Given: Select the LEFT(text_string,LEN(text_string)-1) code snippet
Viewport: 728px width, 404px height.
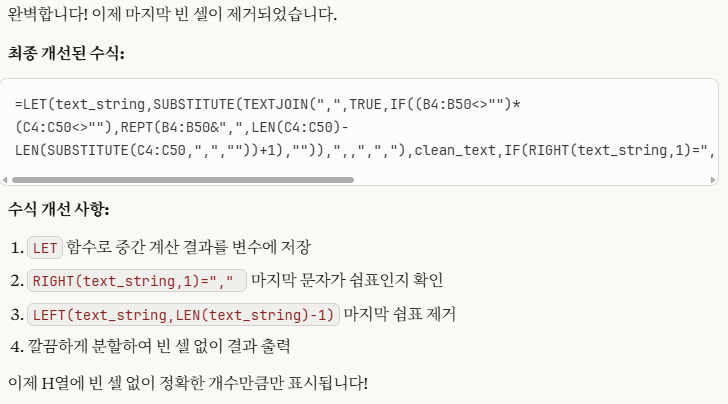Looking at the screenshot, I should tap(183, 315).
